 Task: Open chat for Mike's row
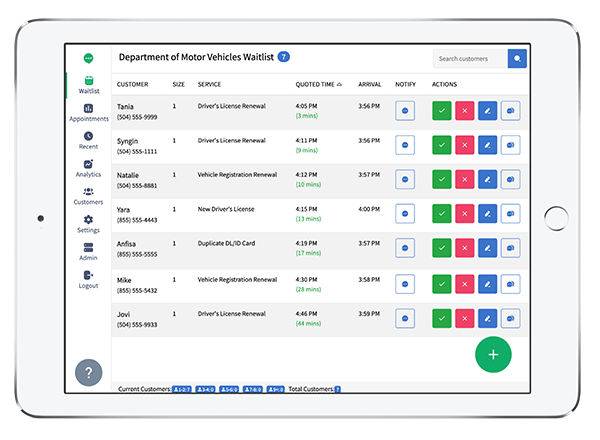[510, 284]
